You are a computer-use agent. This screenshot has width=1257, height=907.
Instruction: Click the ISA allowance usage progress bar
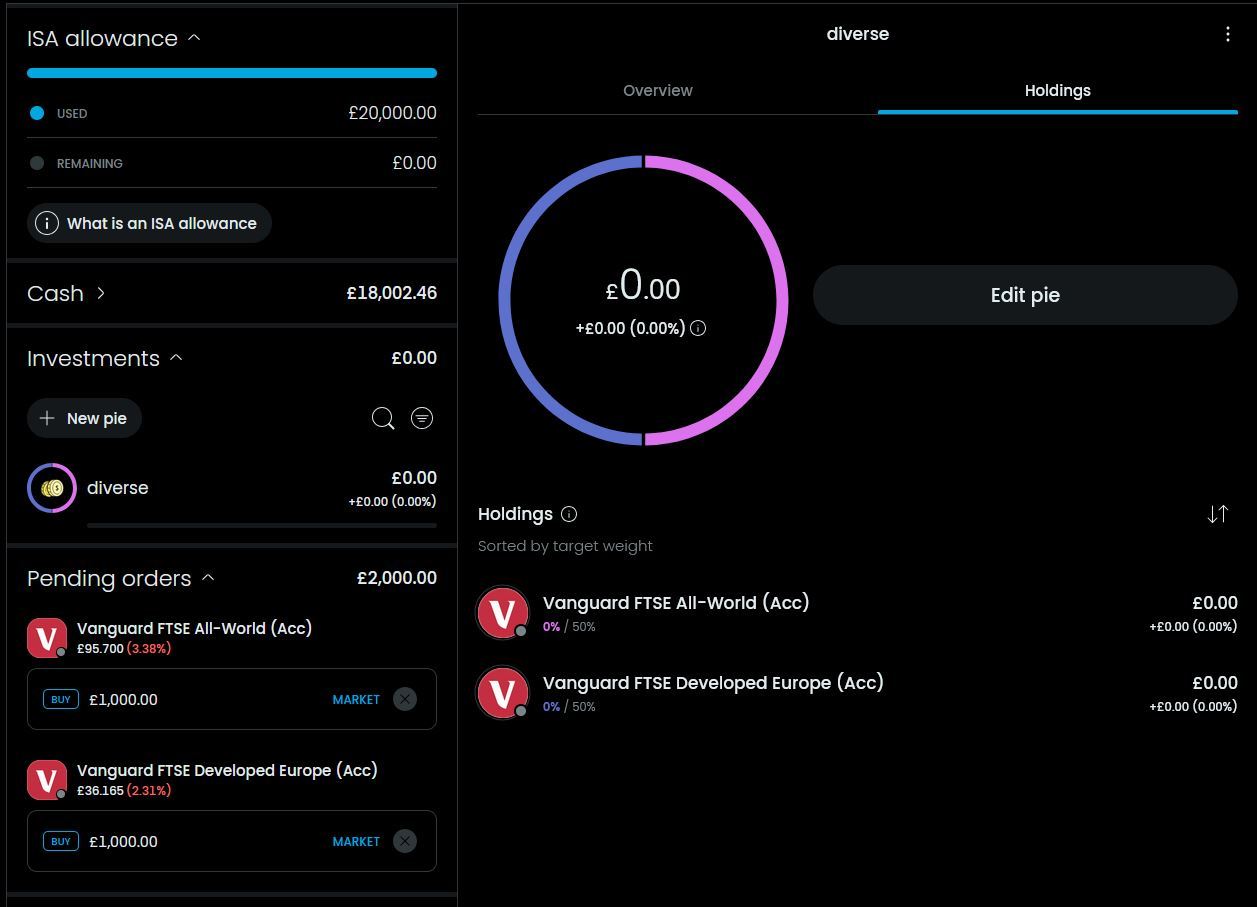[232, 73]
